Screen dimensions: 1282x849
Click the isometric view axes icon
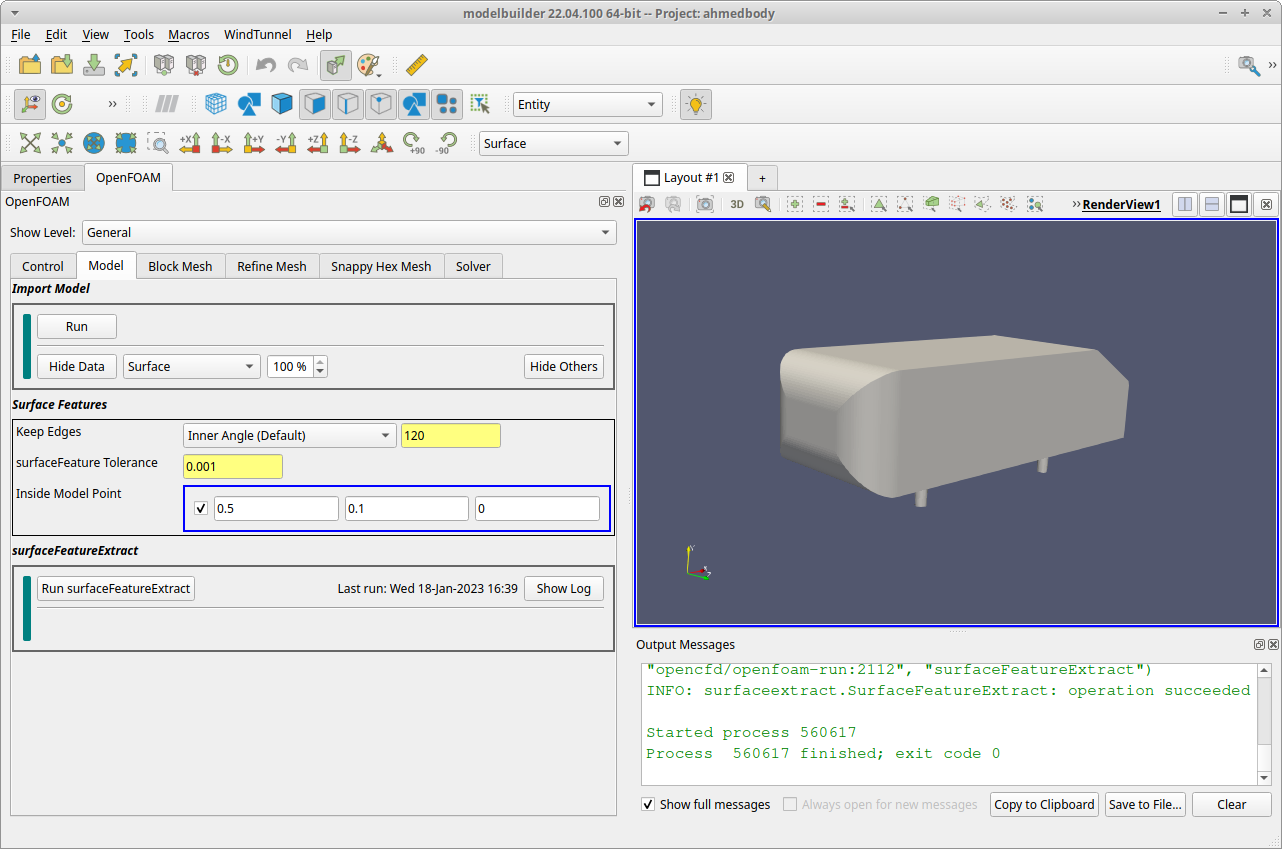(x=381, y=143)
